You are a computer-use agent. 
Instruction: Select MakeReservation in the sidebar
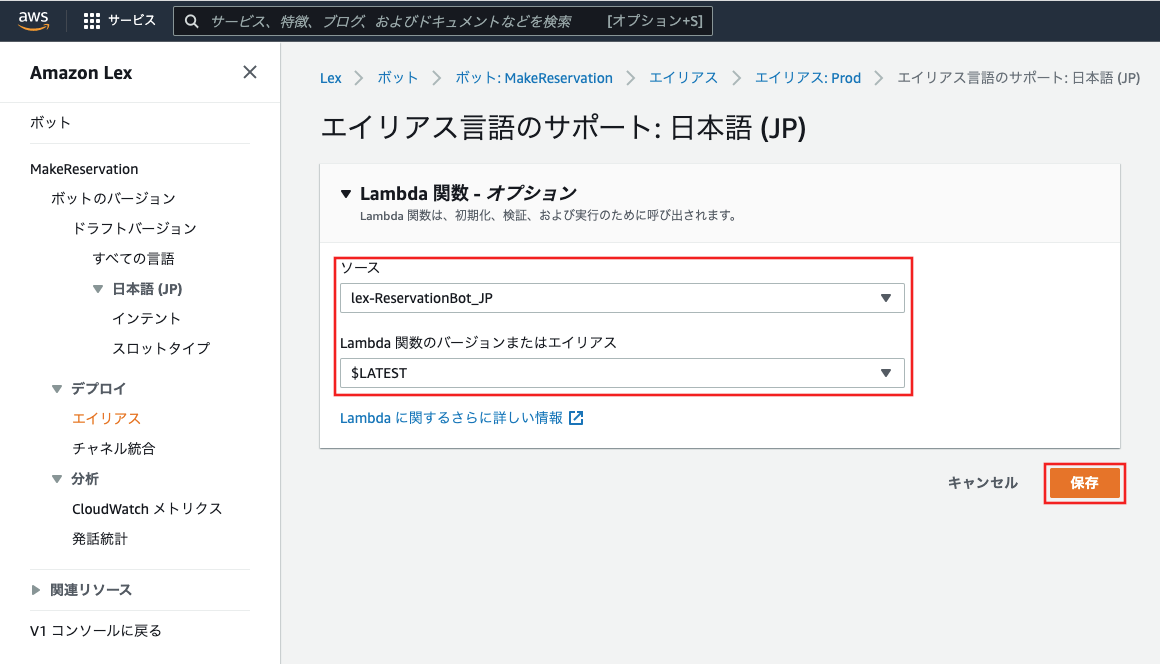pos(84,169)
